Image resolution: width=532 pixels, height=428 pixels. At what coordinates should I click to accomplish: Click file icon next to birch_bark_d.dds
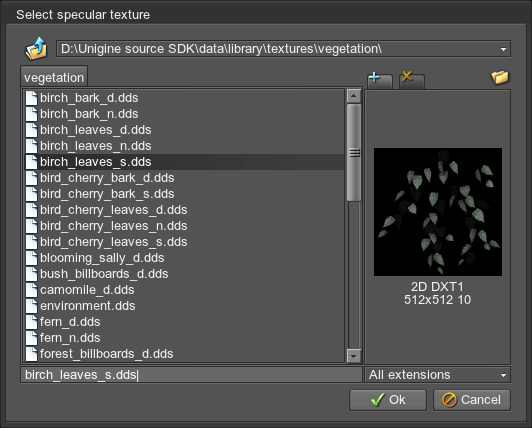32,98
